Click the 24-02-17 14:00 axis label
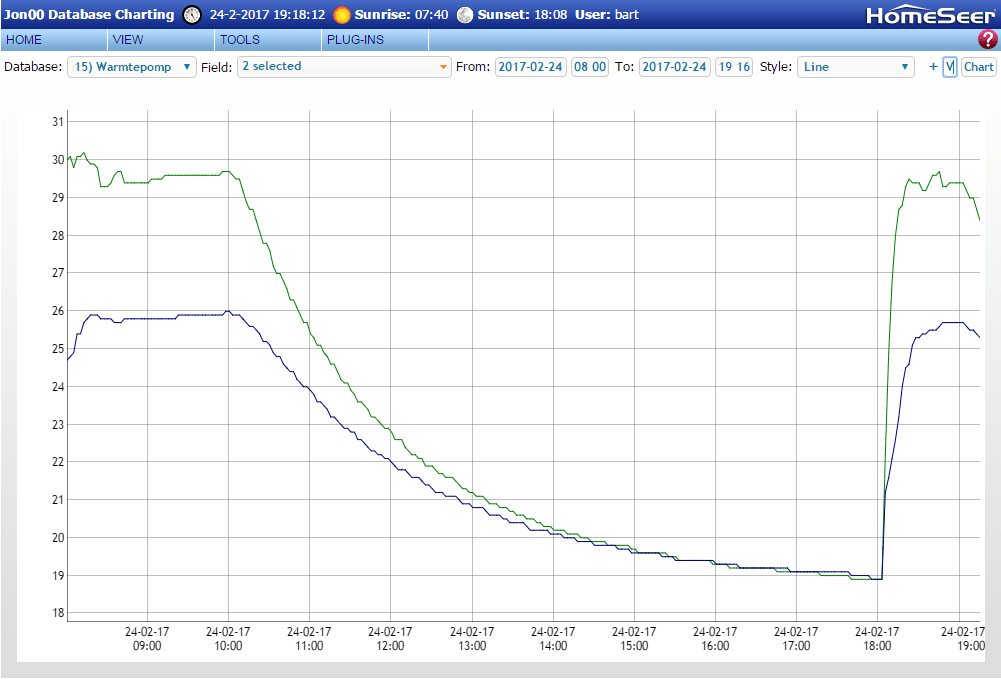 (x=553, y=638)
